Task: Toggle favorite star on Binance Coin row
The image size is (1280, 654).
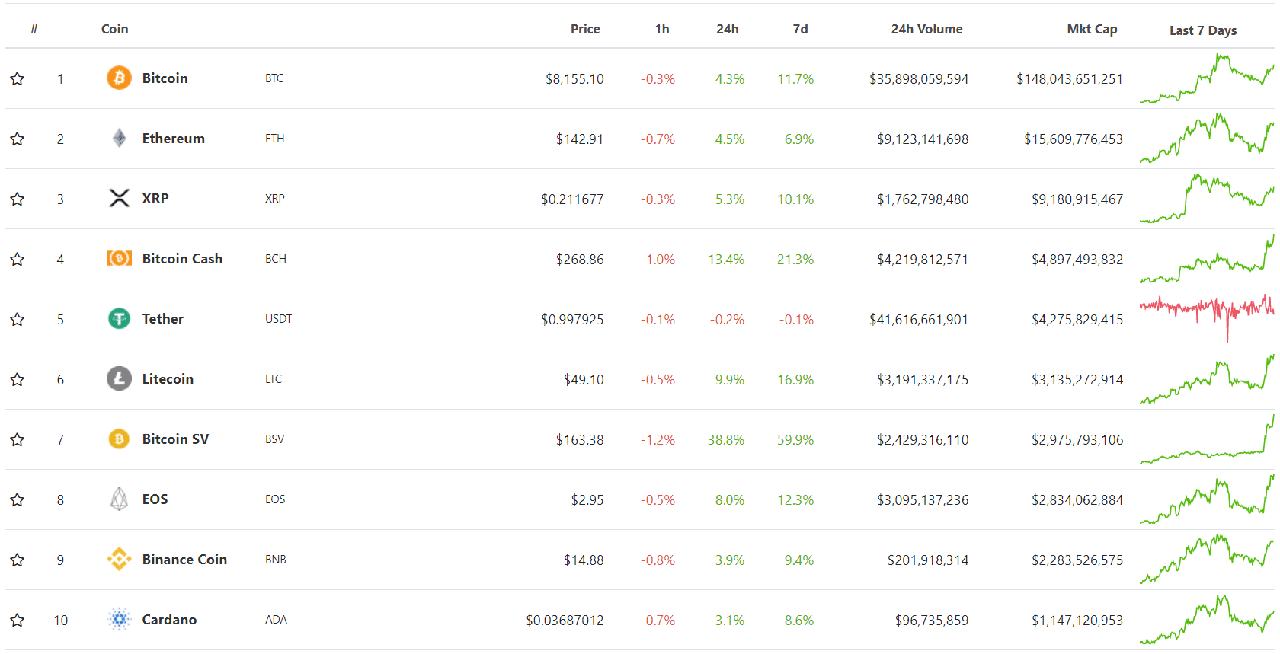Action: (17, 560)
